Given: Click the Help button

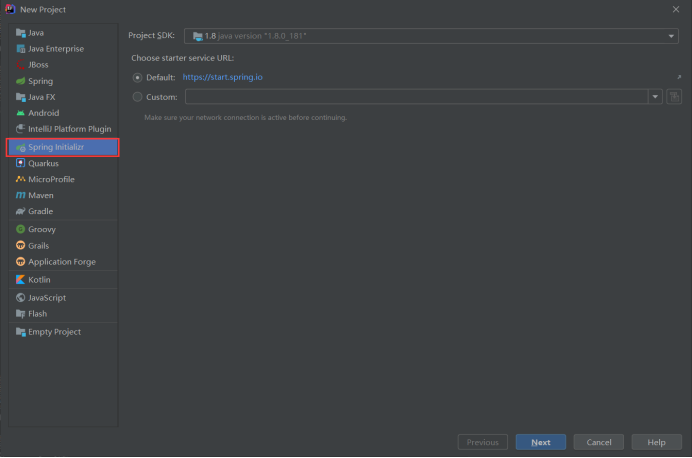Looking at the screenshot, I should pyautogui.click(x=656, y=442).
